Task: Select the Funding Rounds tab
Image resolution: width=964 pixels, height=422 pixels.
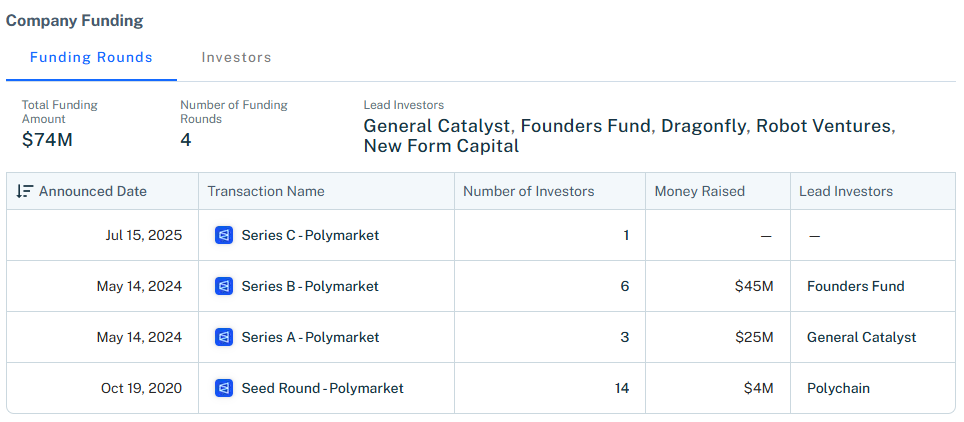Action: 91,57
